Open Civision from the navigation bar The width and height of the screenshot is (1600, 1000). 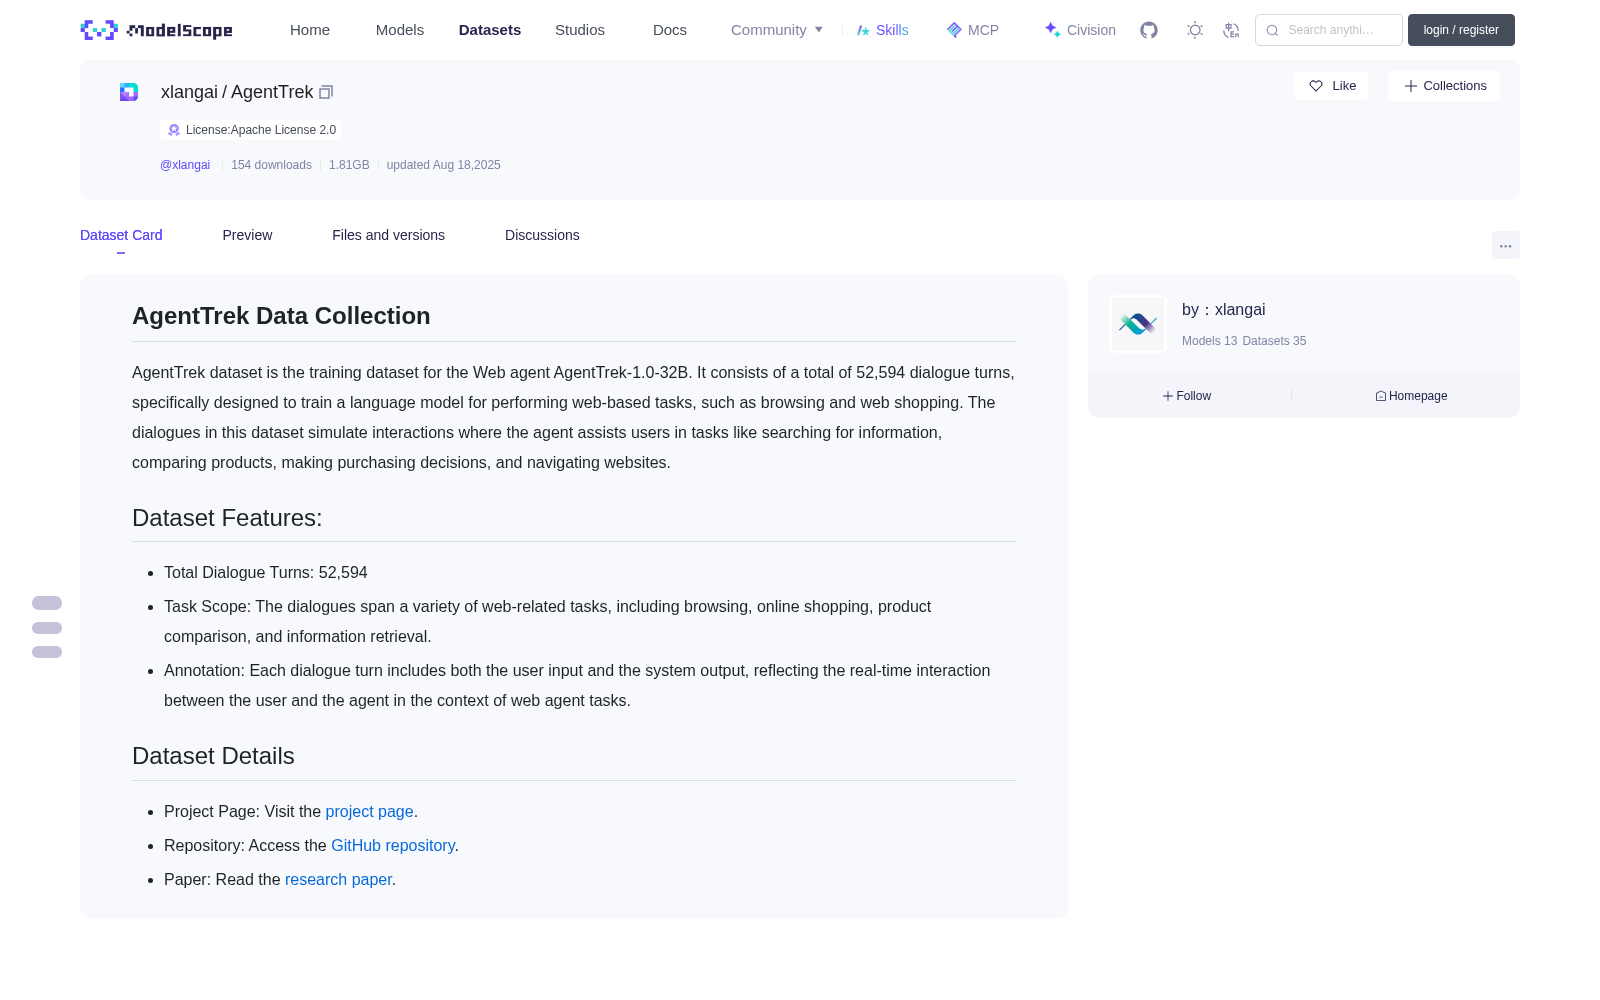(1080, 30)
